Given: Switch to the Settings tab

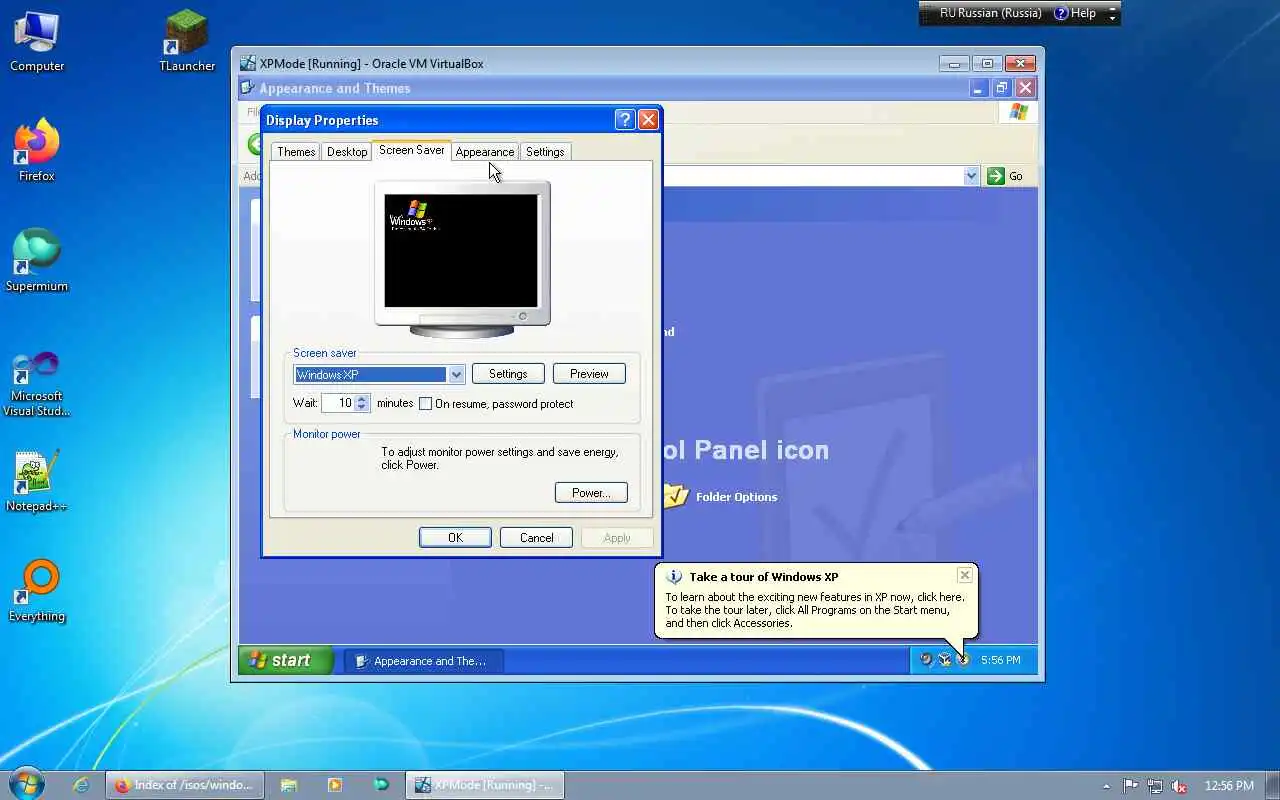Looking at the screenshot, I should coord(545,152).
